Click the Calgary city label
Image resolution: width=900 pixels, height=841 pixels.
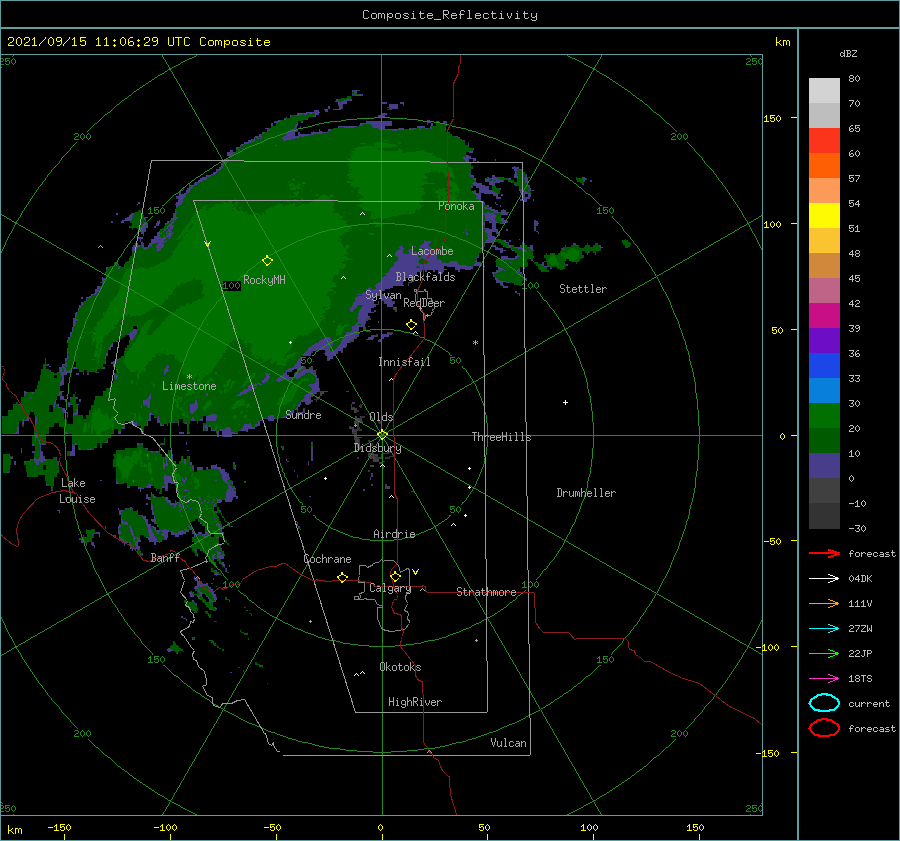pyautogui.click(x=390, y=588)
